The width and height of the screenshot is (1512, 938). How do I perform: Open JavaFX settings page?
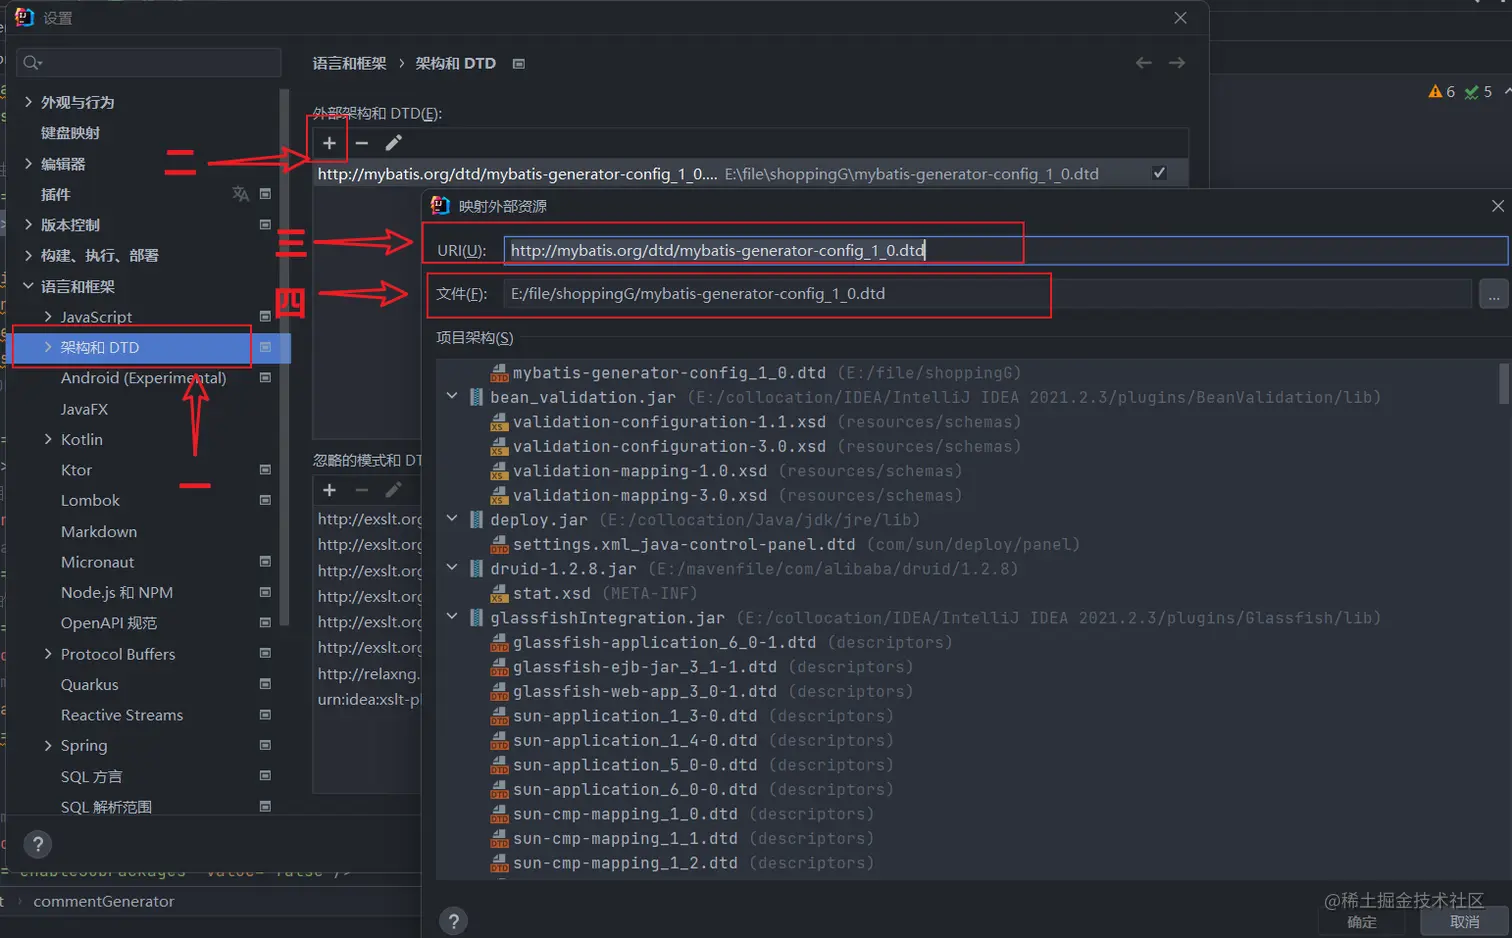[x=84, y=409]
